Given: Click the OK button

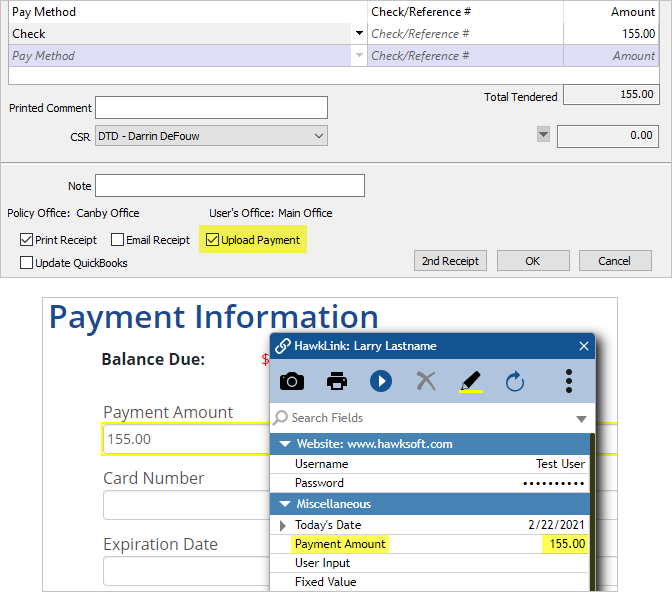Looking at the screenshot, I should [x=533, y=261].
